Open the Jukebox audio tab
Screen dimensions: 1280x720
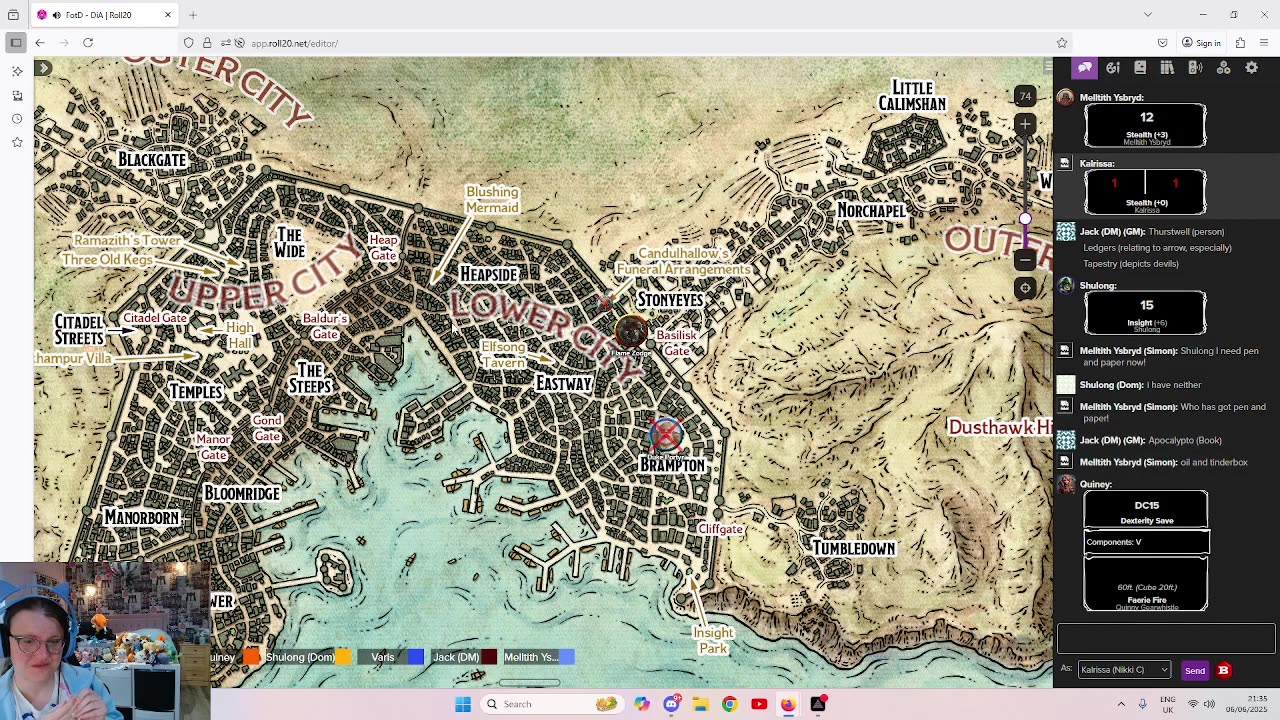[x=1195, y=68]
